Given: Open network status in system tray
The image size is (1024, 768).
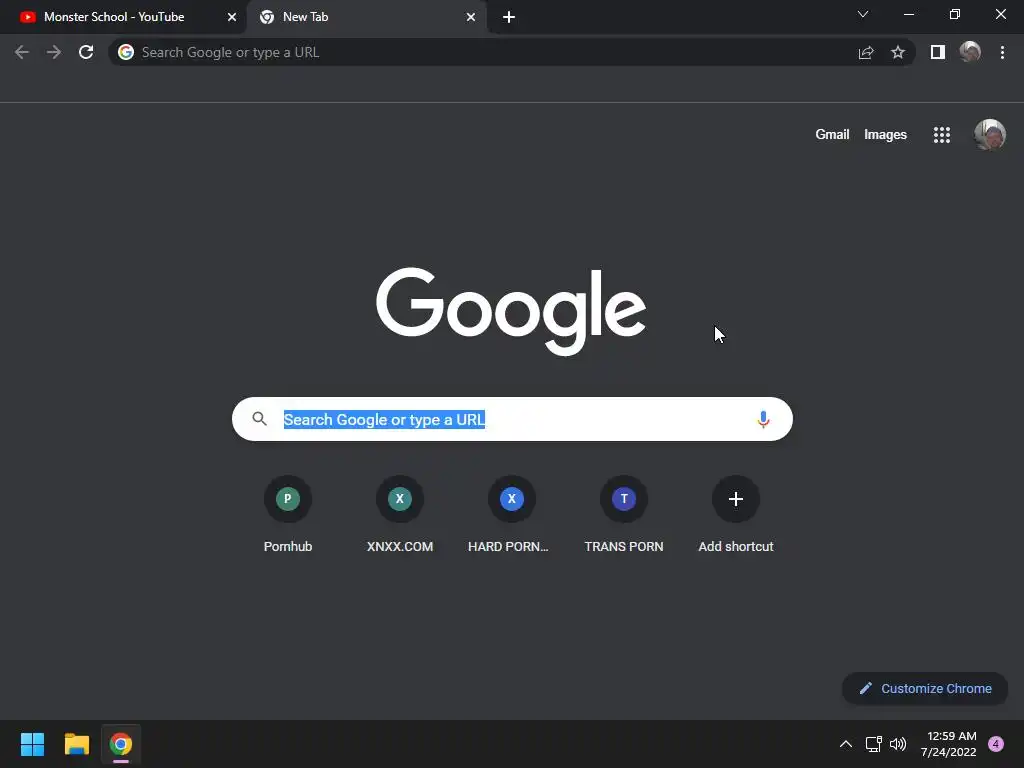Looking at the screenshot, I should pyautogui.click(x=873, y=744).
